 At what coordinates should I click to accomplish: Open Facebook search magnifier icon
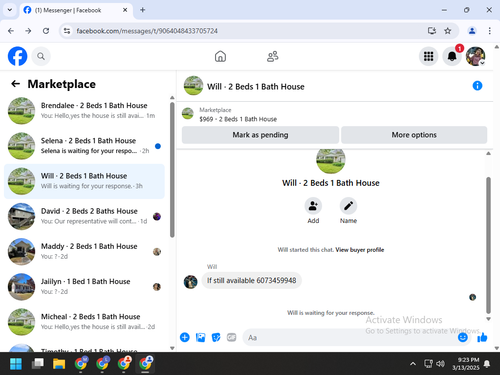point(41,56)
